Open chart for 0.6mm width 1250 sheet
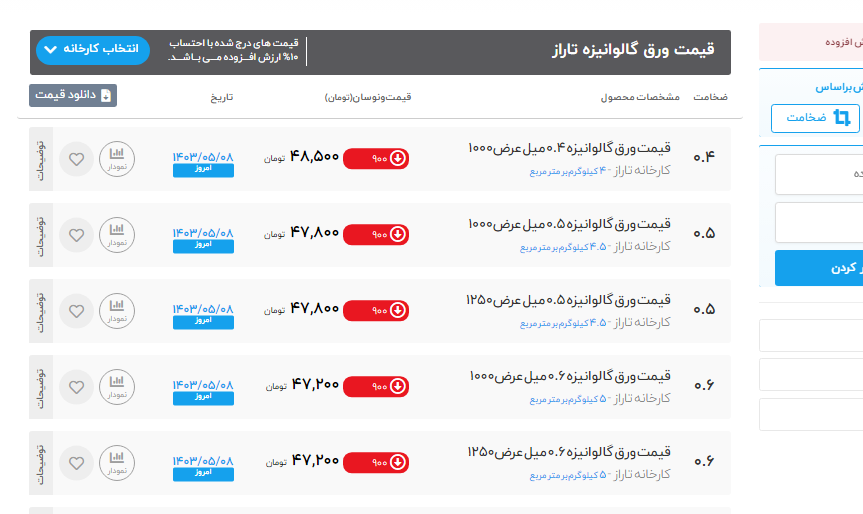Viewport: 863px width, 514px height. tap(117, 462)
